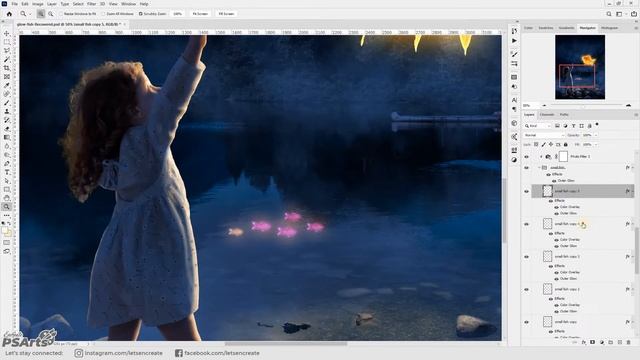The width and height of the screenshot is (640, 360).
Task: Click the Navigator preview thumbnail
Action: 580,67
